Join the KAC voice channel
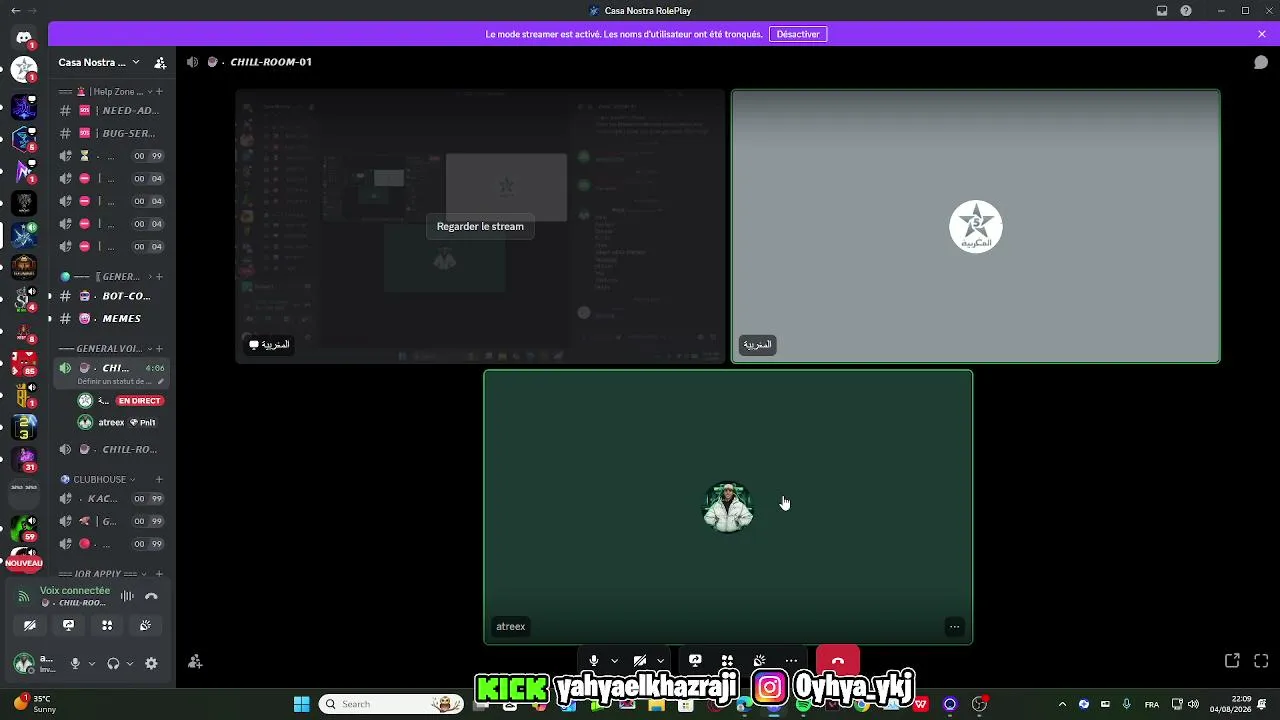Screen dimensions: 1280x720 [x=110, y=499]
